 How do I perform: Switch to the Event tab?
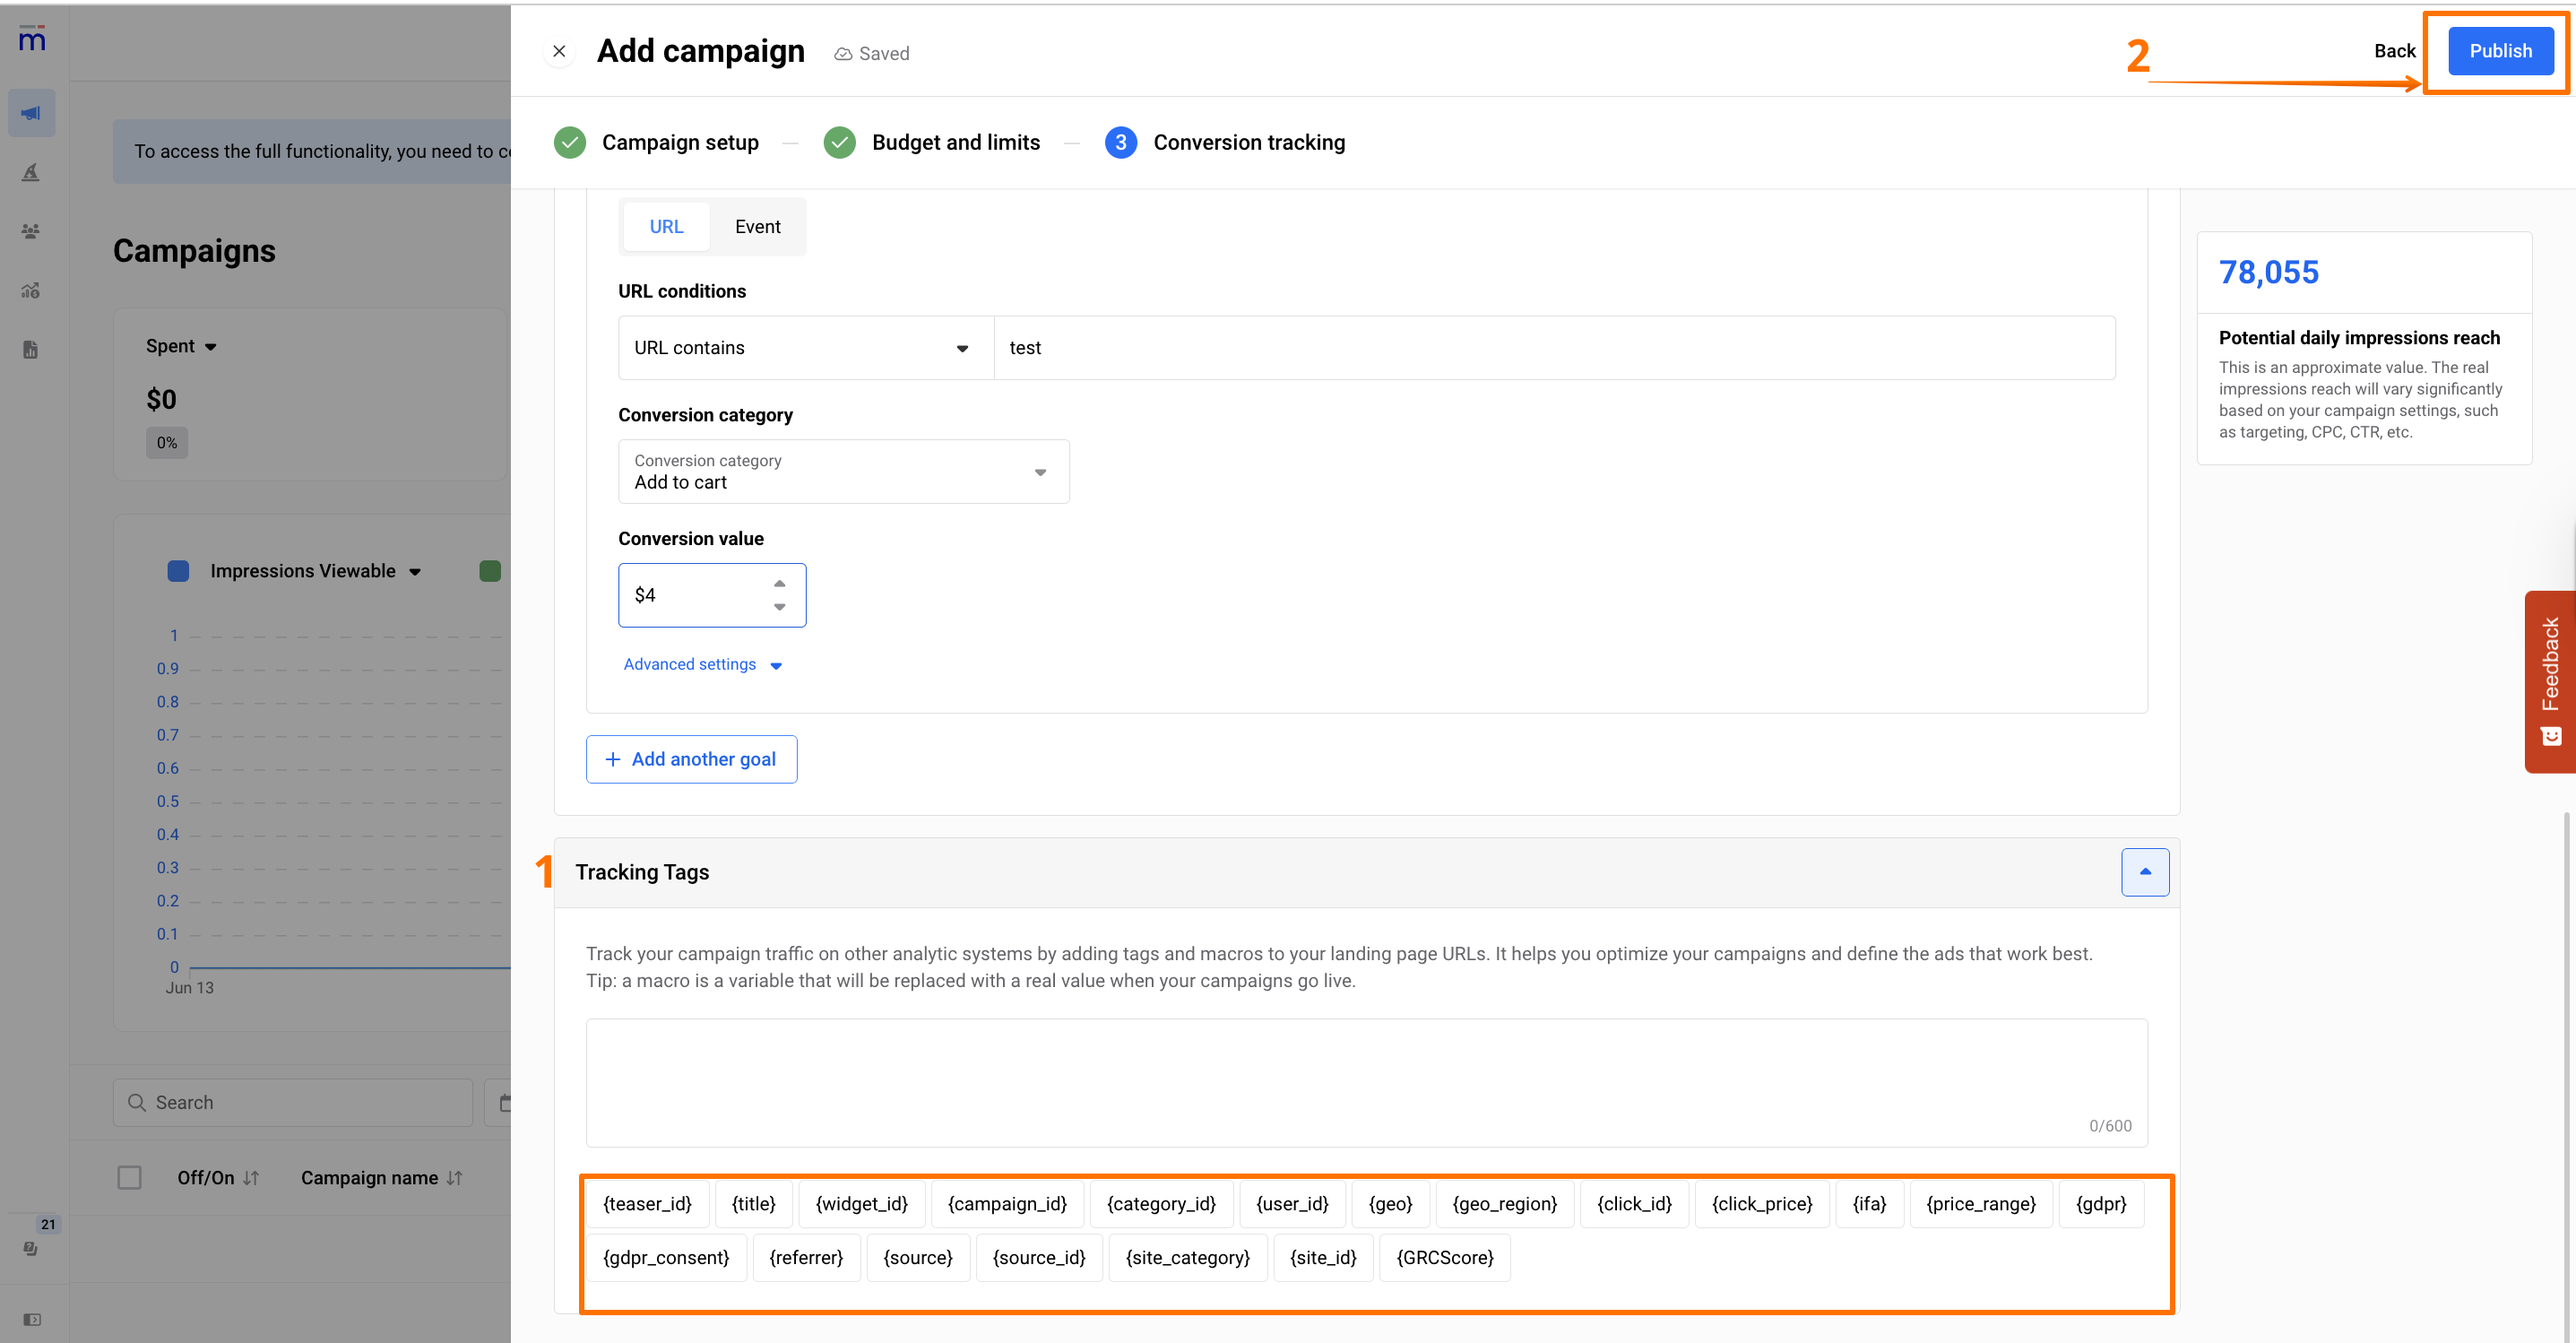757,227
